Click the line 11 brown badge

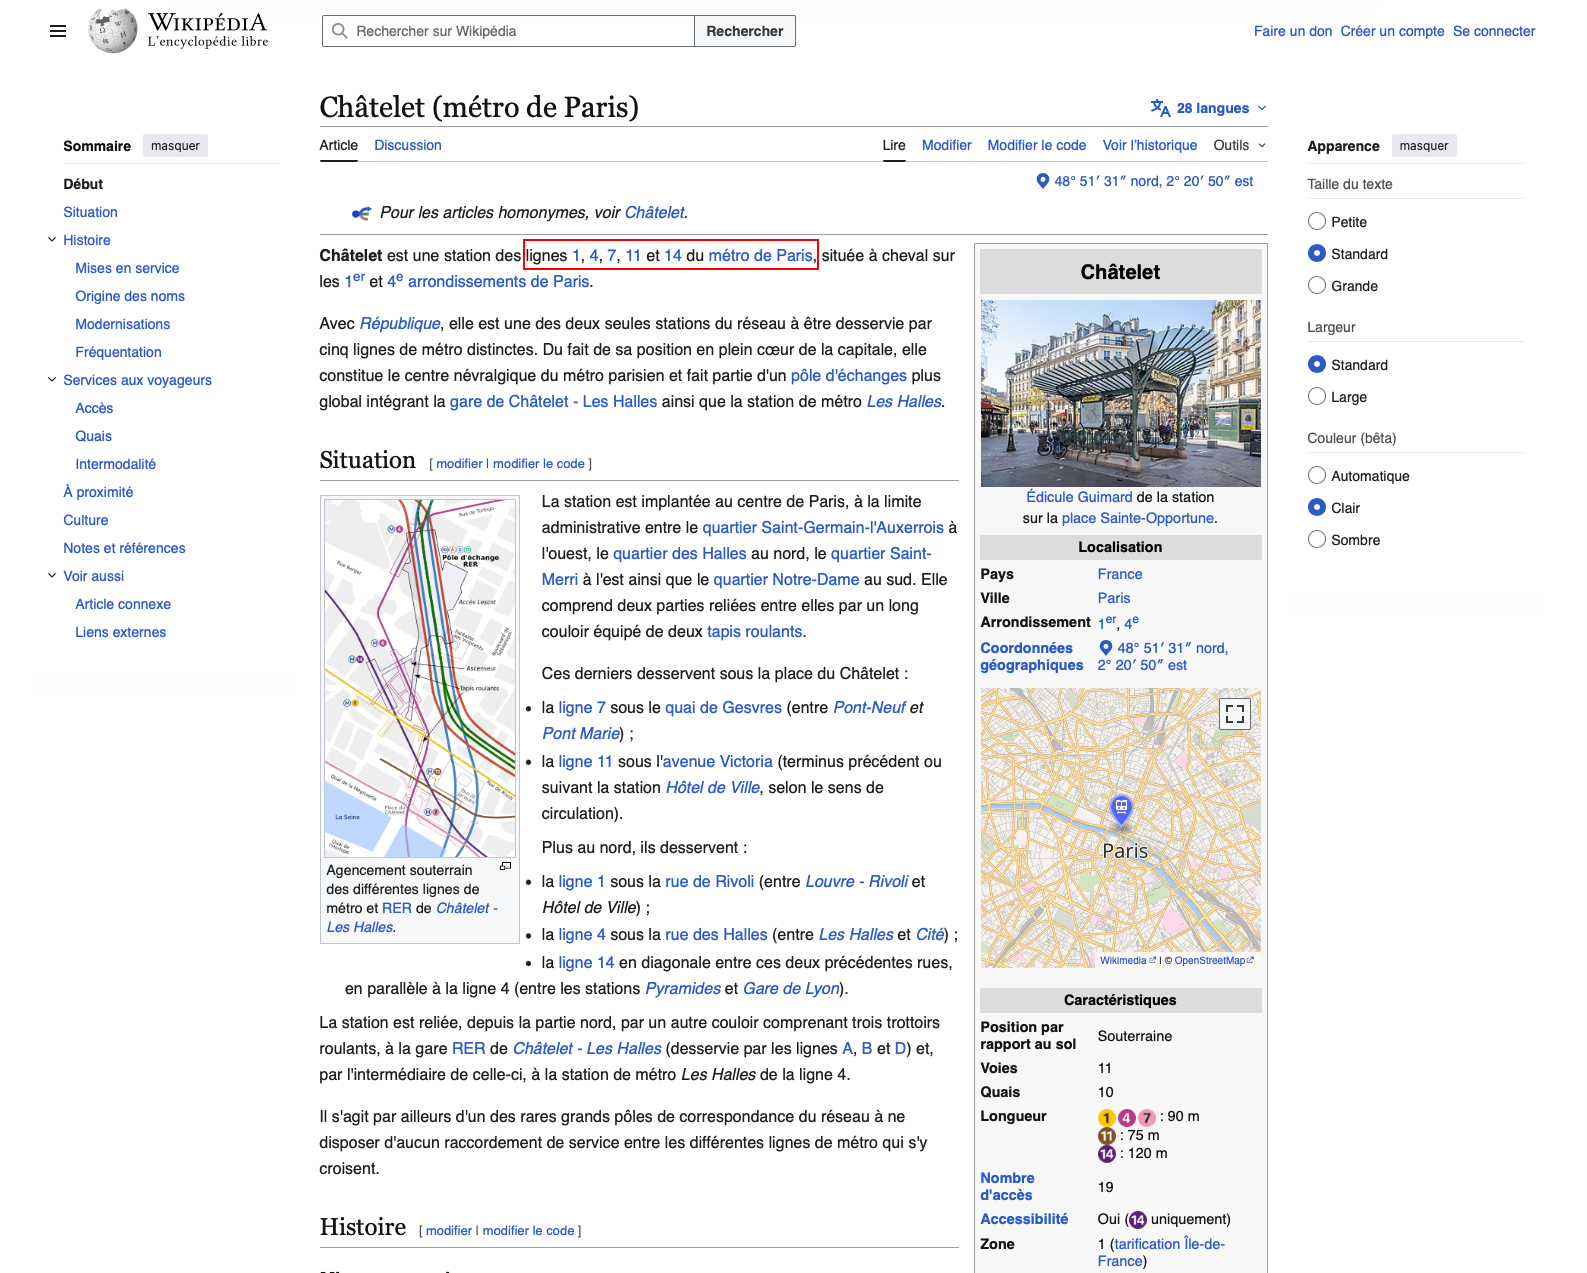point(1107,1136)
